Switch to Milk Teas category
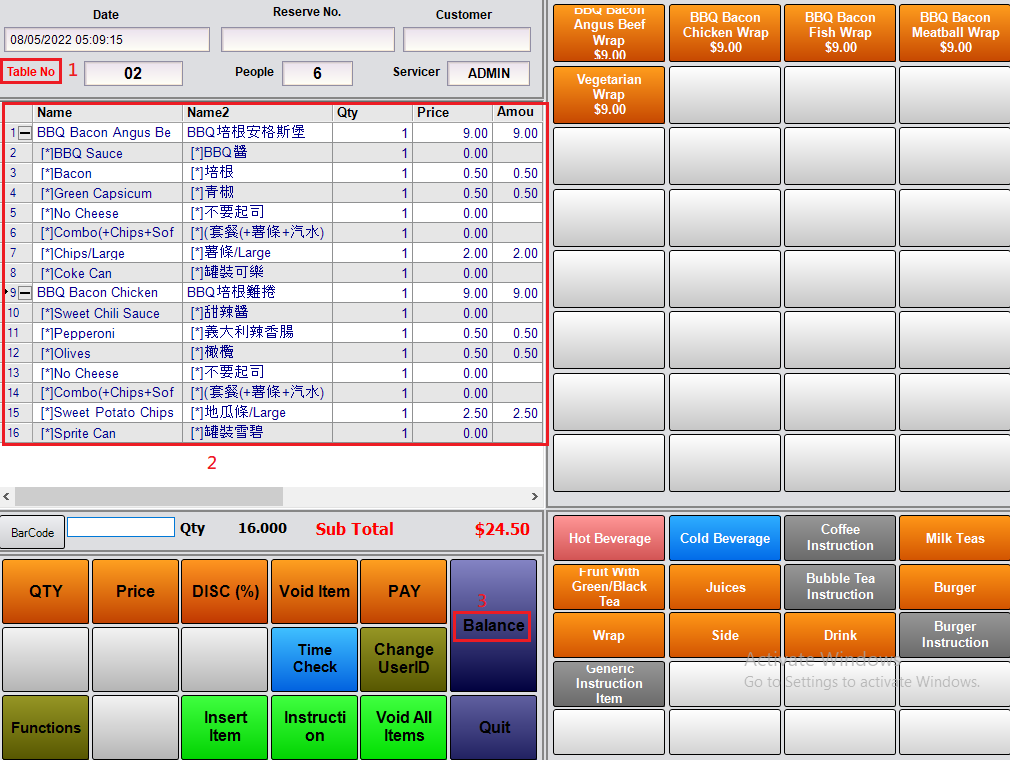The height and width of the screenshot is (760, 1010). [955, 538]
